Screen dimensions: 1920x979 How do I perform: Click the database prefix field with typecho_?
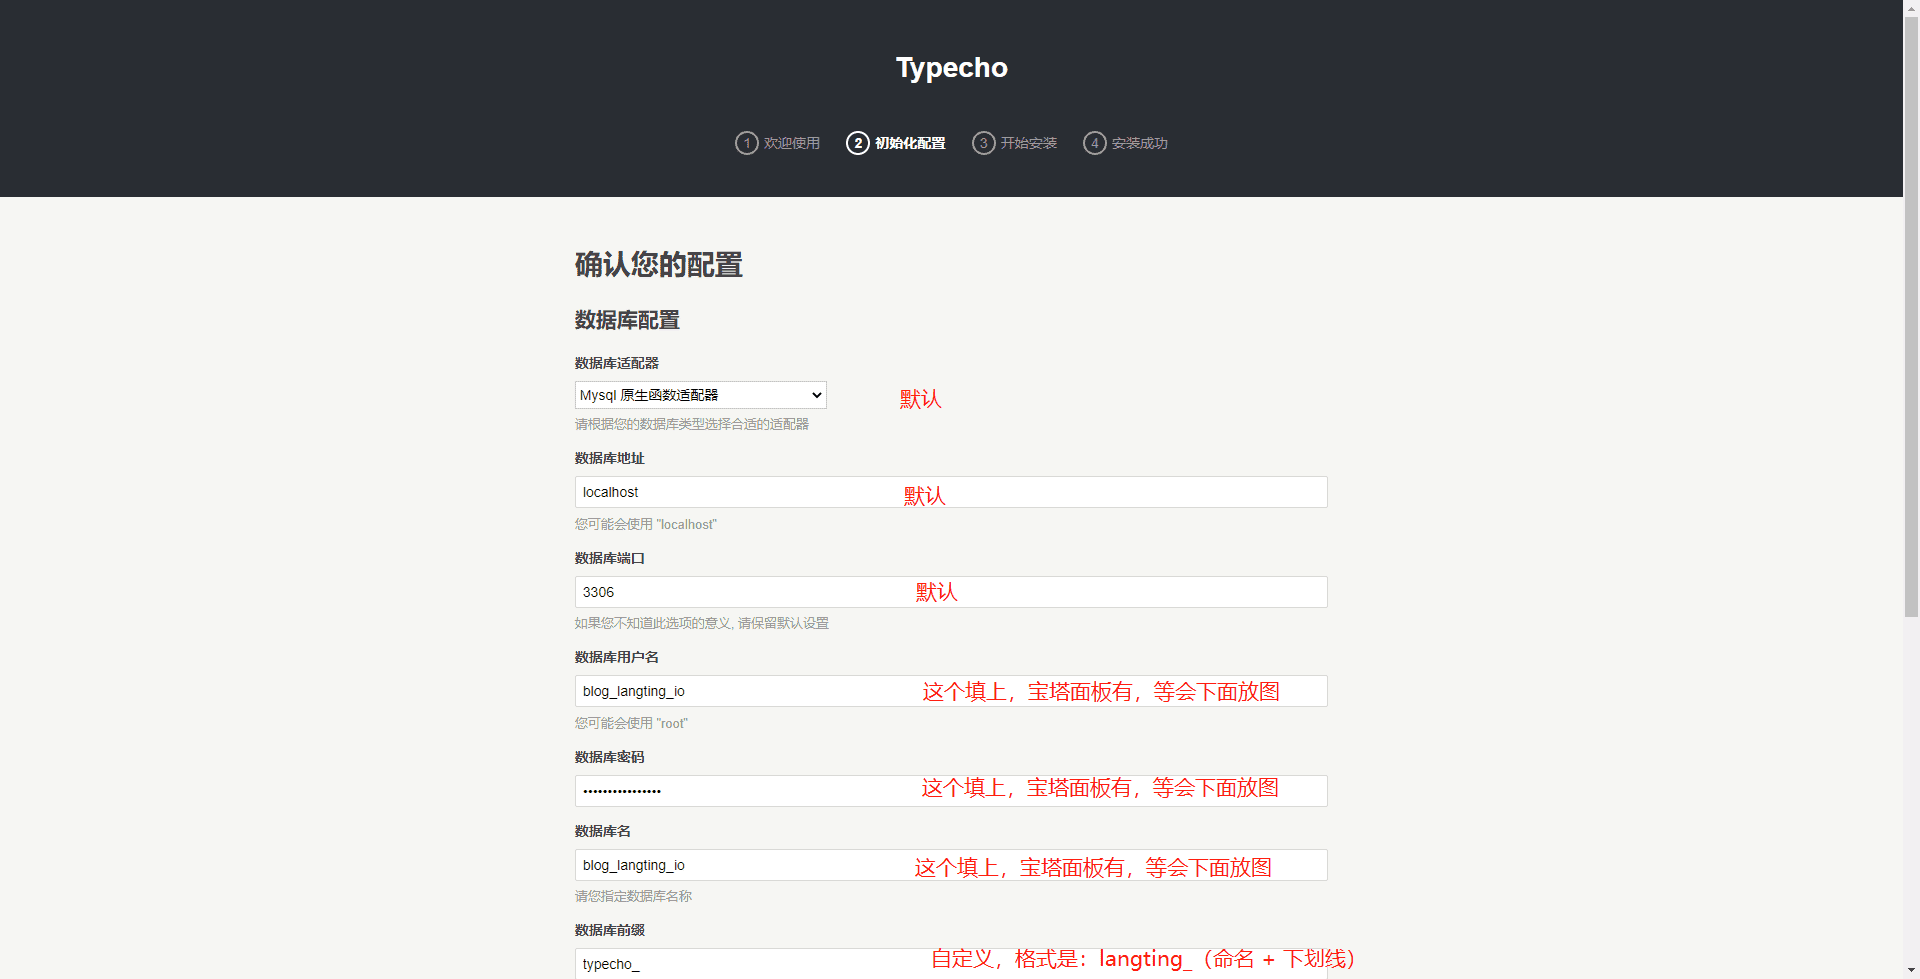pyautogui.click(x=951, y=964)
